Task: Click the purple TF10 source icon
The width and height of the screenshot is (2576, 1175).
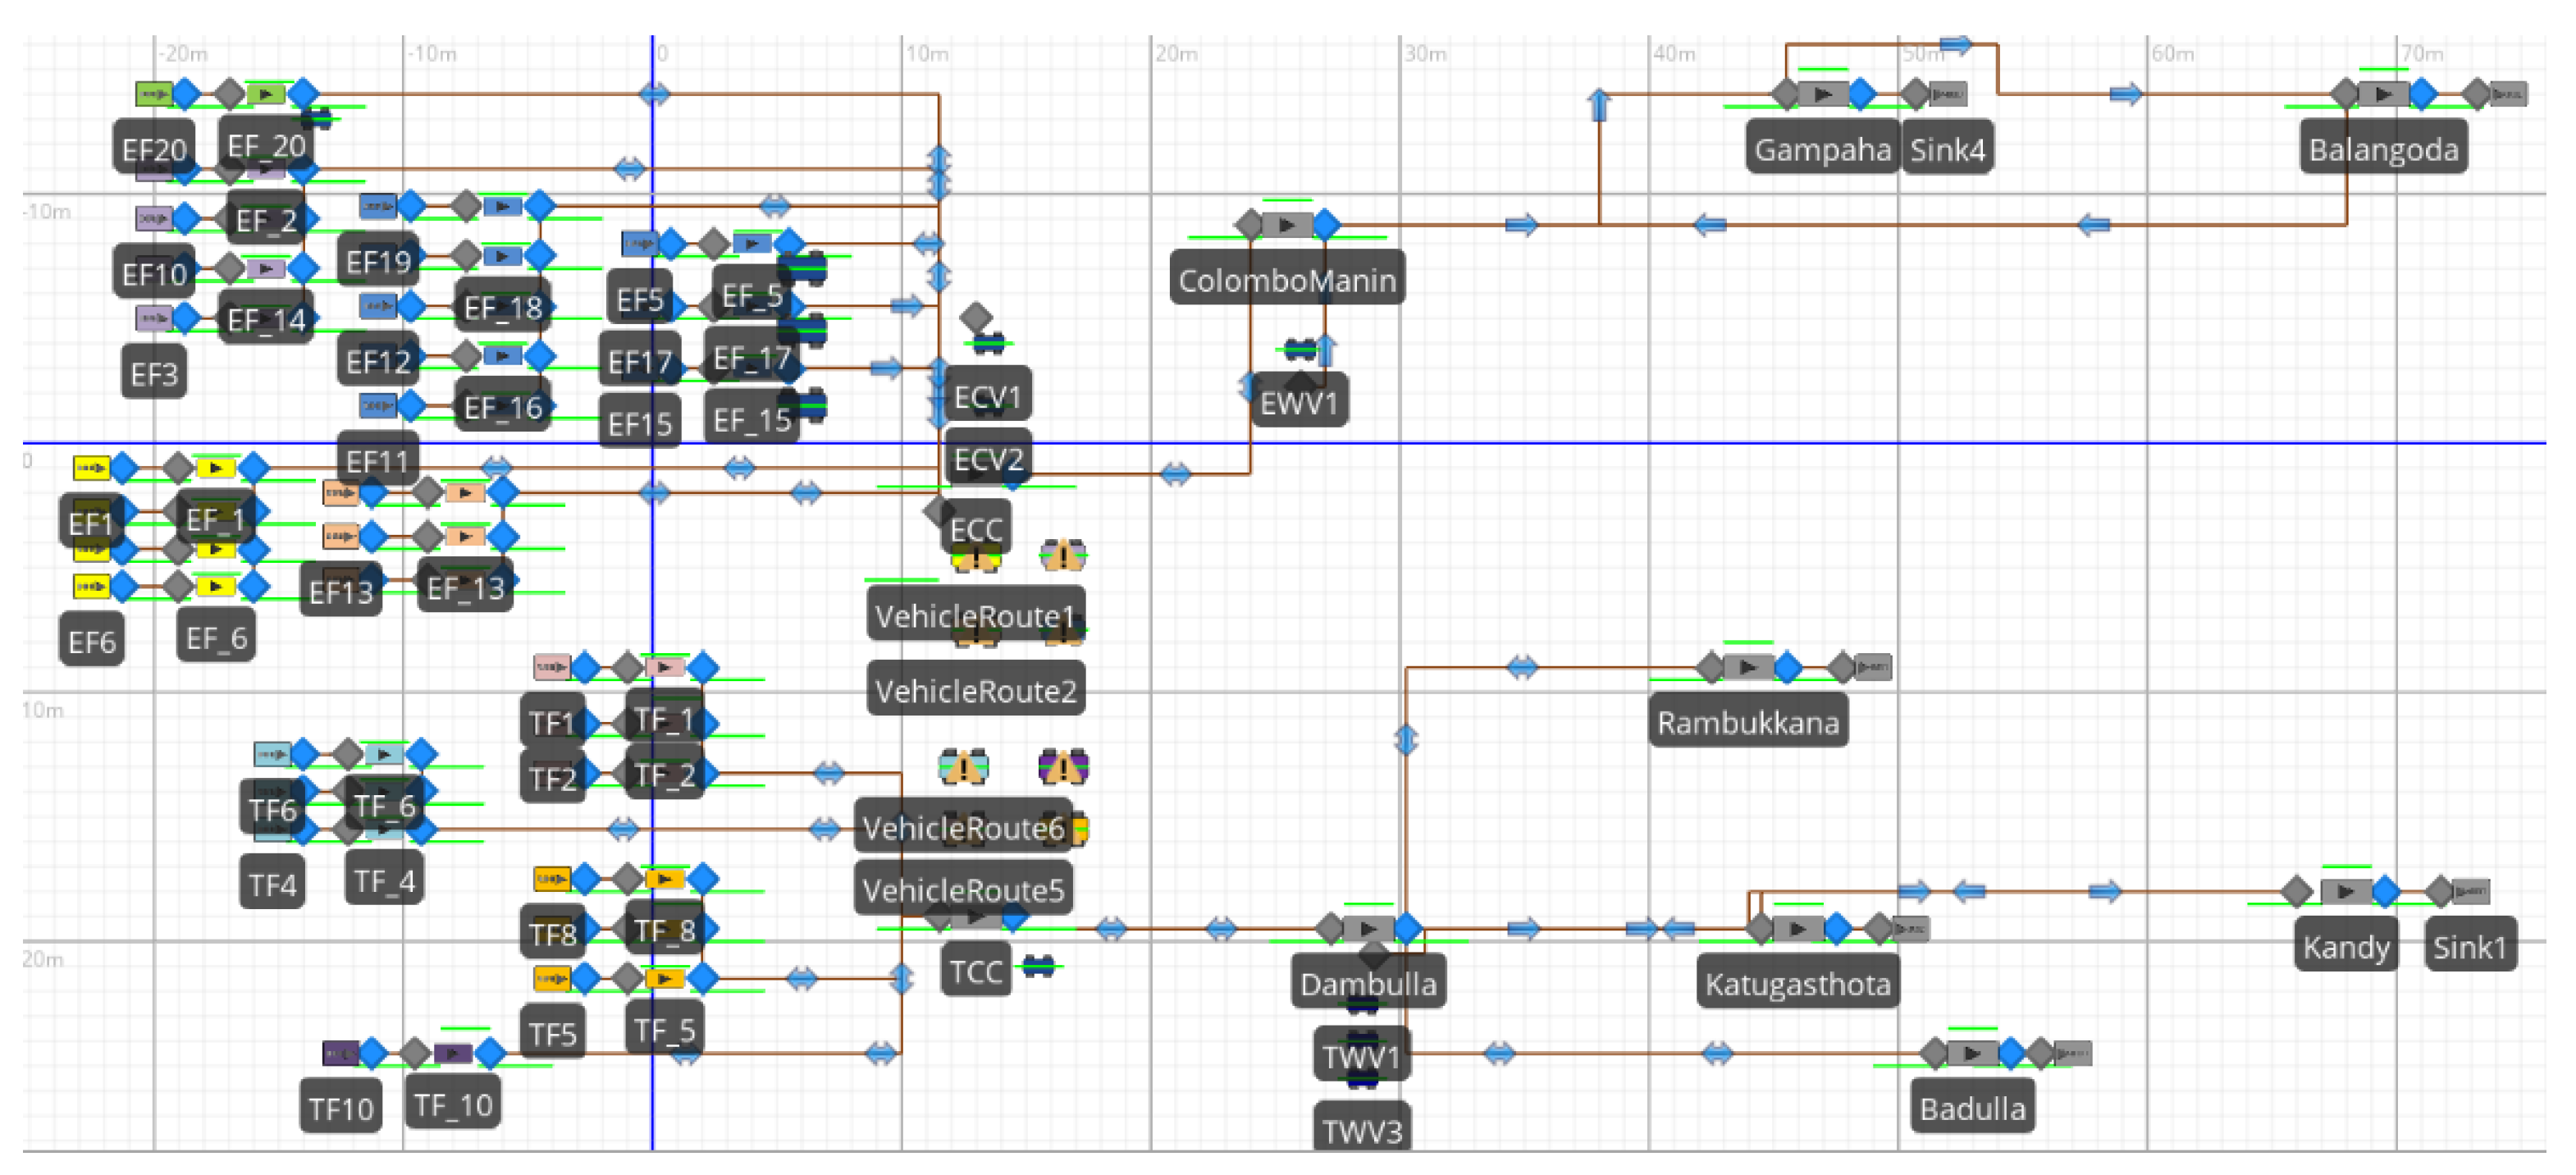Action: pyautogui.click(x=340, y=1053)
